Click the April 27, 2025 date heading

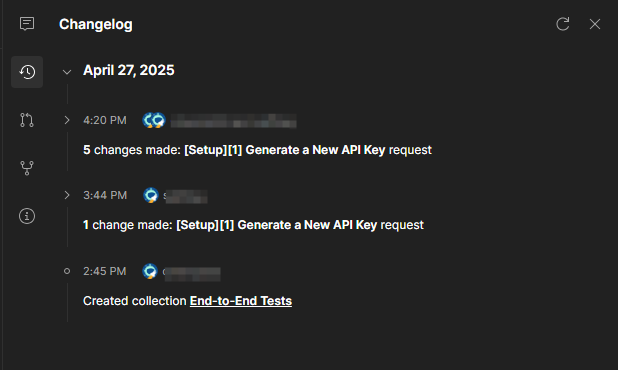pos(128,70)
